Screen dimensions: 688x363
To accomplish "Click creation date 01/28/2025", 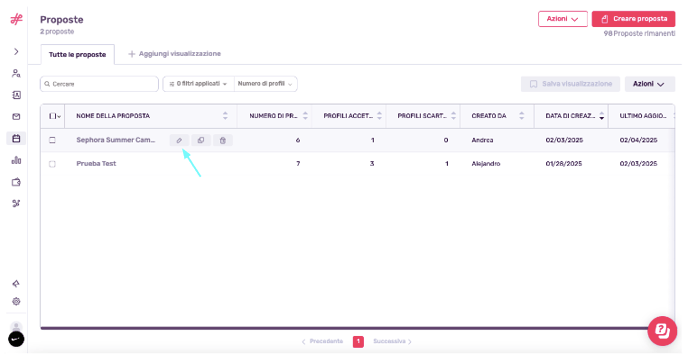I will 564,163.
